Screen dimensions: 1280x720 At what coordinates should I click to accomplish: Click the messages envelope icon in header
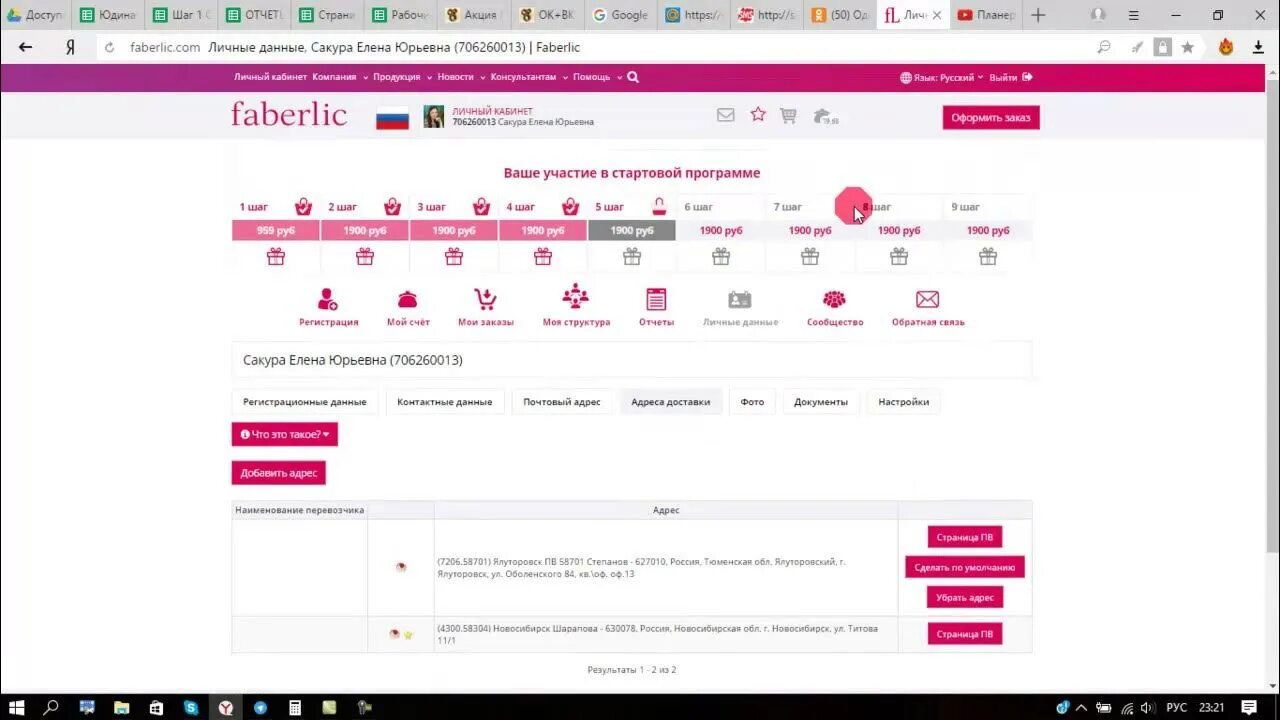pyautogui.click(x=726, y=115)
